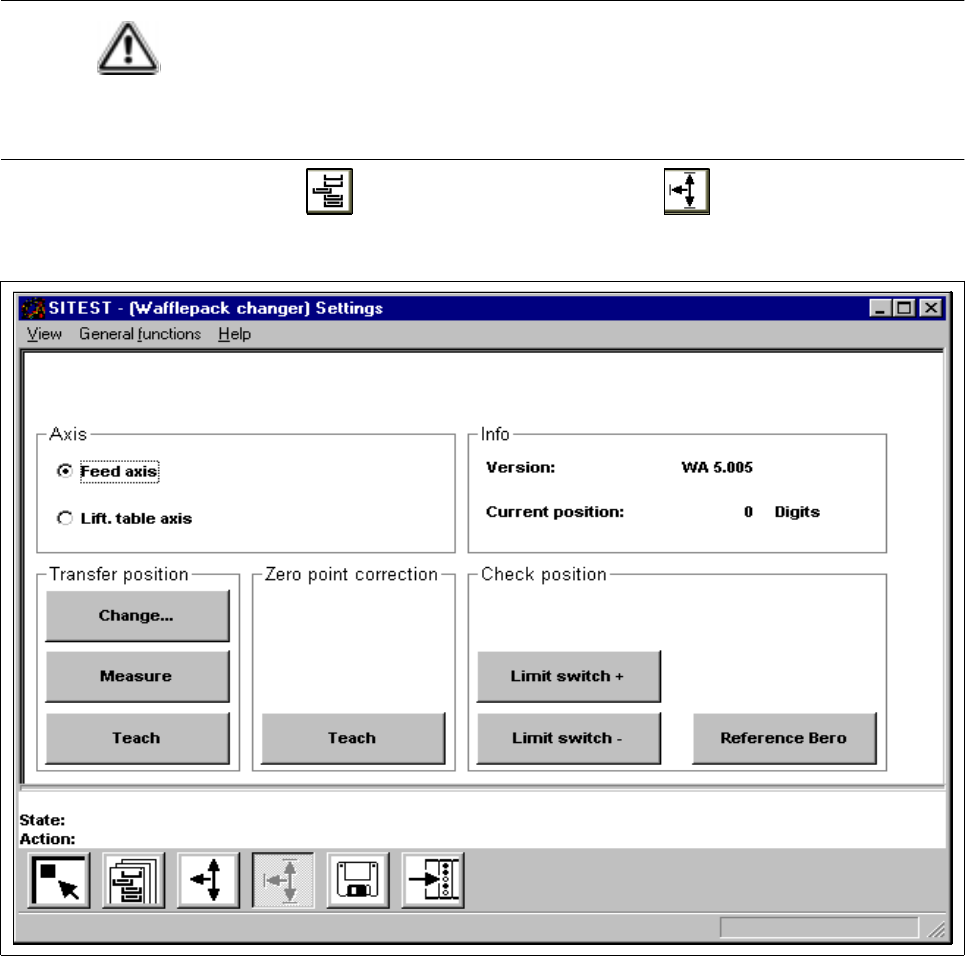Click the window resize grip corner
Screen dimensions: 965x956
click(936, 929)
